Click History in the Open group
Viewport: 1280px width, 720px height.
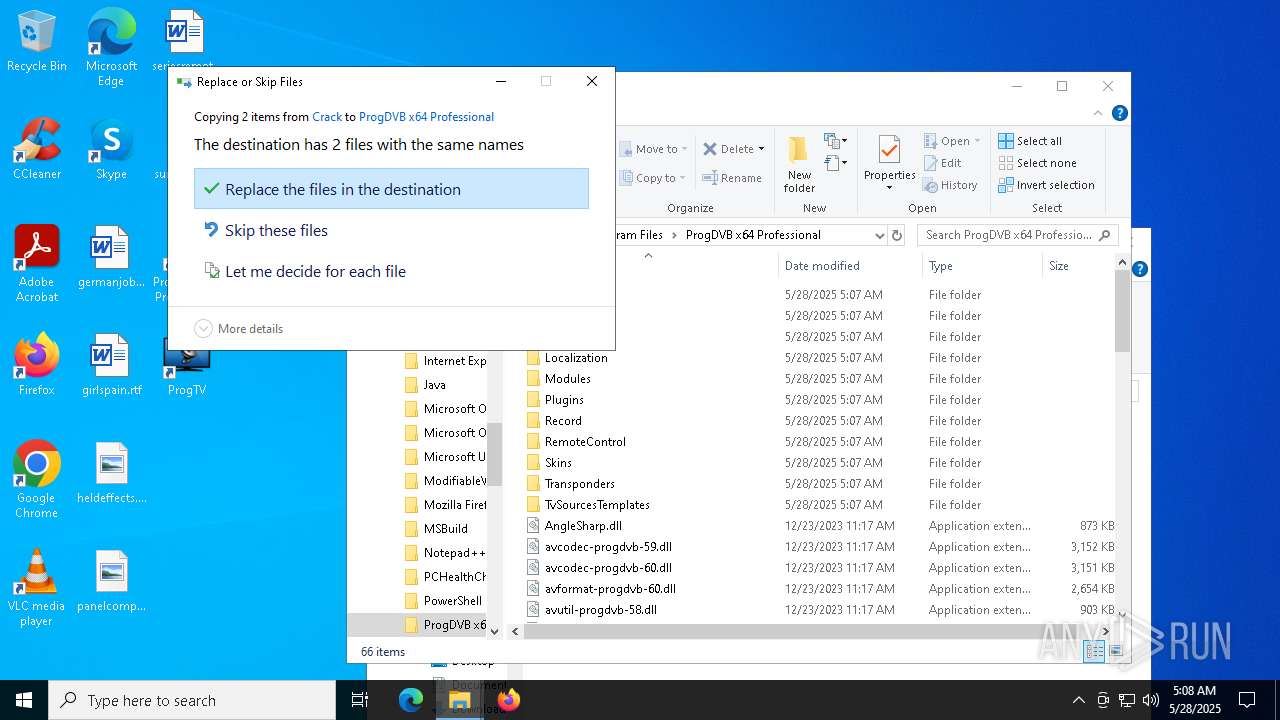pos(950,185)
